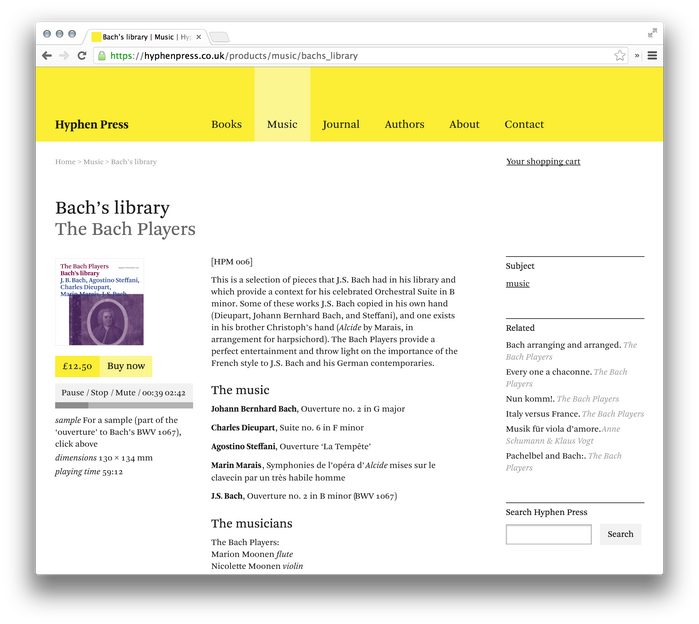The width and height of the screenshot is (699, 624).
Task: Open the Authors section
Action: pyautogui.click(x=404, y=124)
